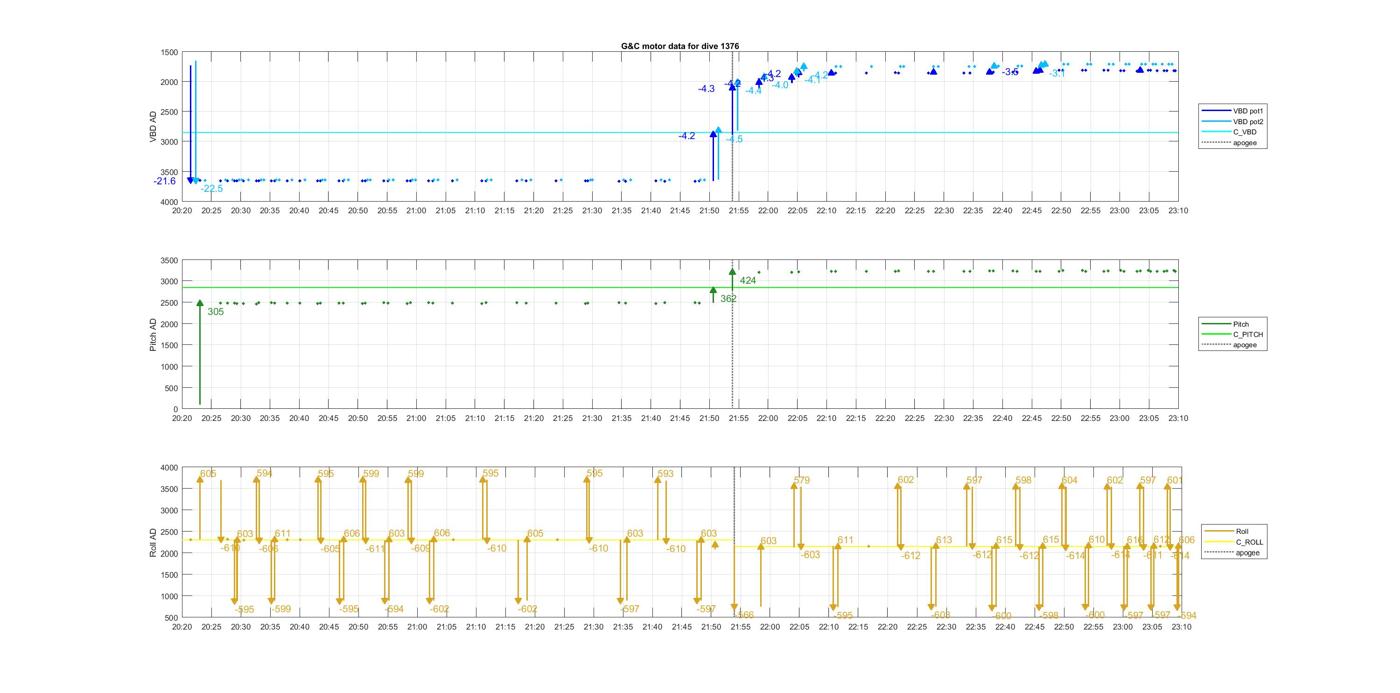Click the '593' roll data label
Screen dimensions: 1400x693
coord(666,474)
